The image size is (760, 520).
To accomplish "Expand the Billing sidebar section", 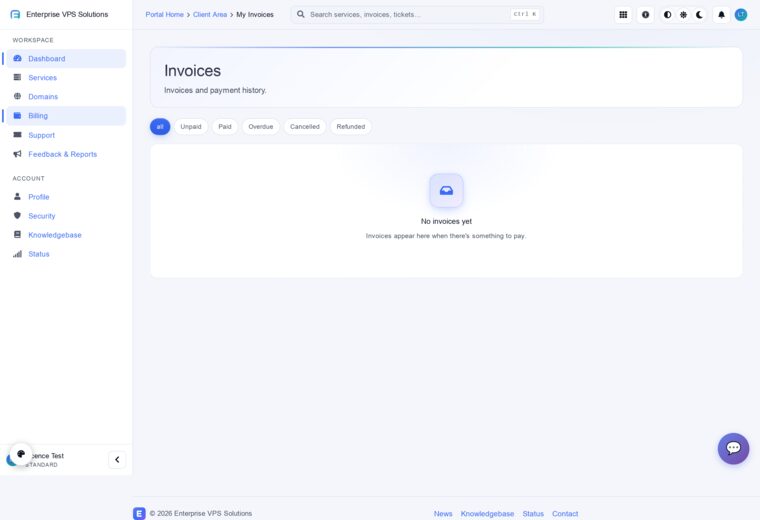I will (x=66, y=116).
